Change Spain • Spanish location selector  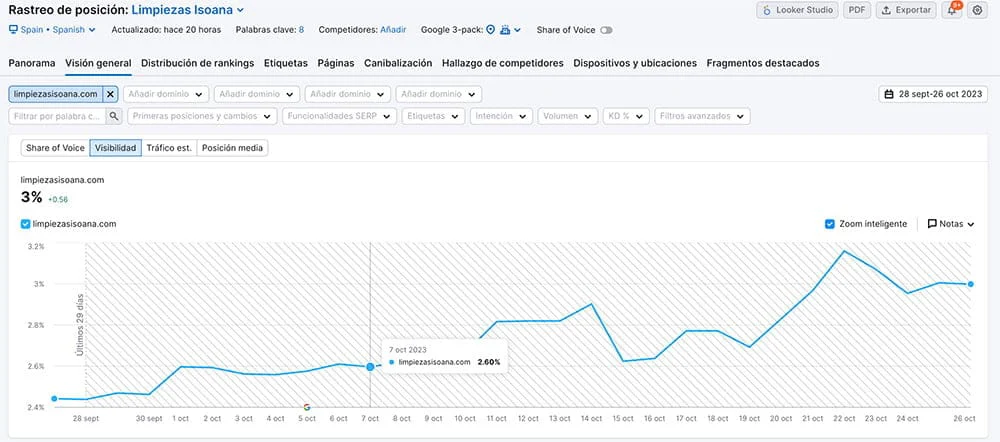coord(52,29)
